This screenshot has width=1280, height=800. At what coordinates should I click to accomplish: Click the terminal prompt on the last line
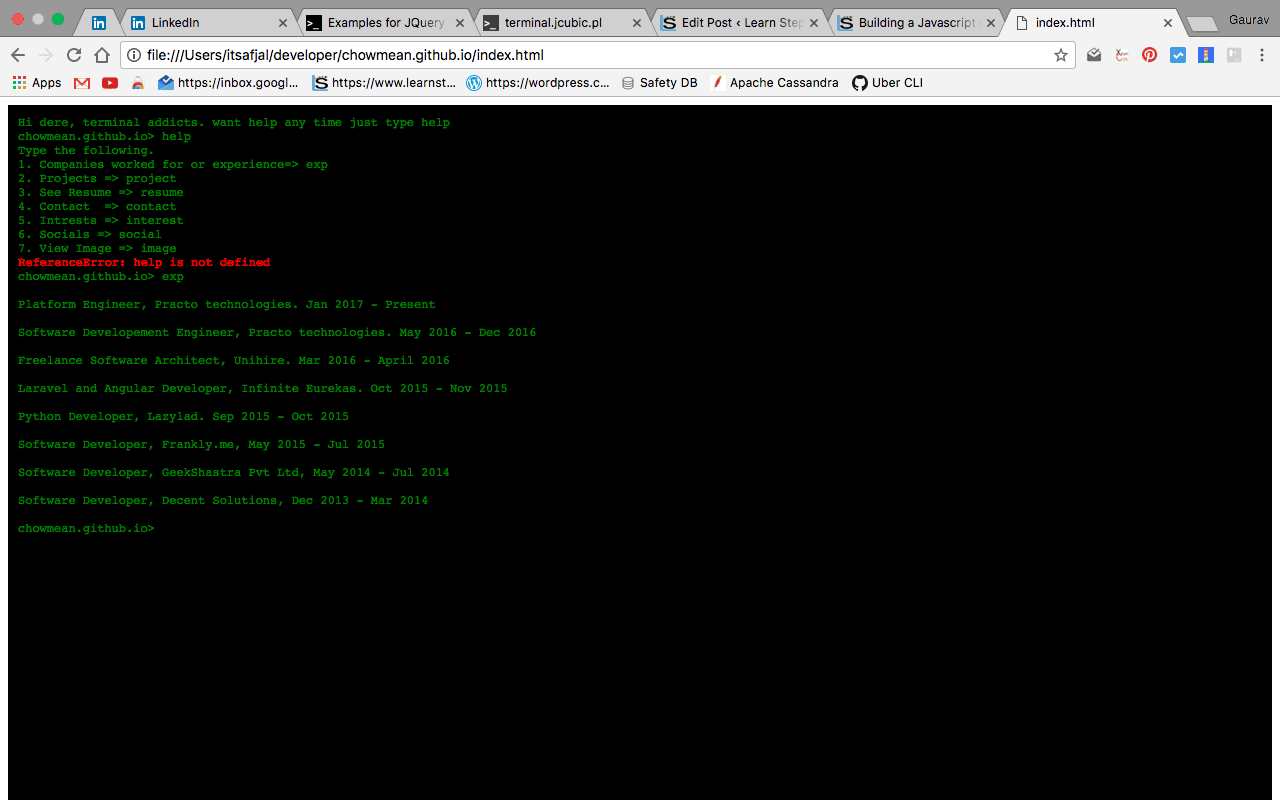86,528
